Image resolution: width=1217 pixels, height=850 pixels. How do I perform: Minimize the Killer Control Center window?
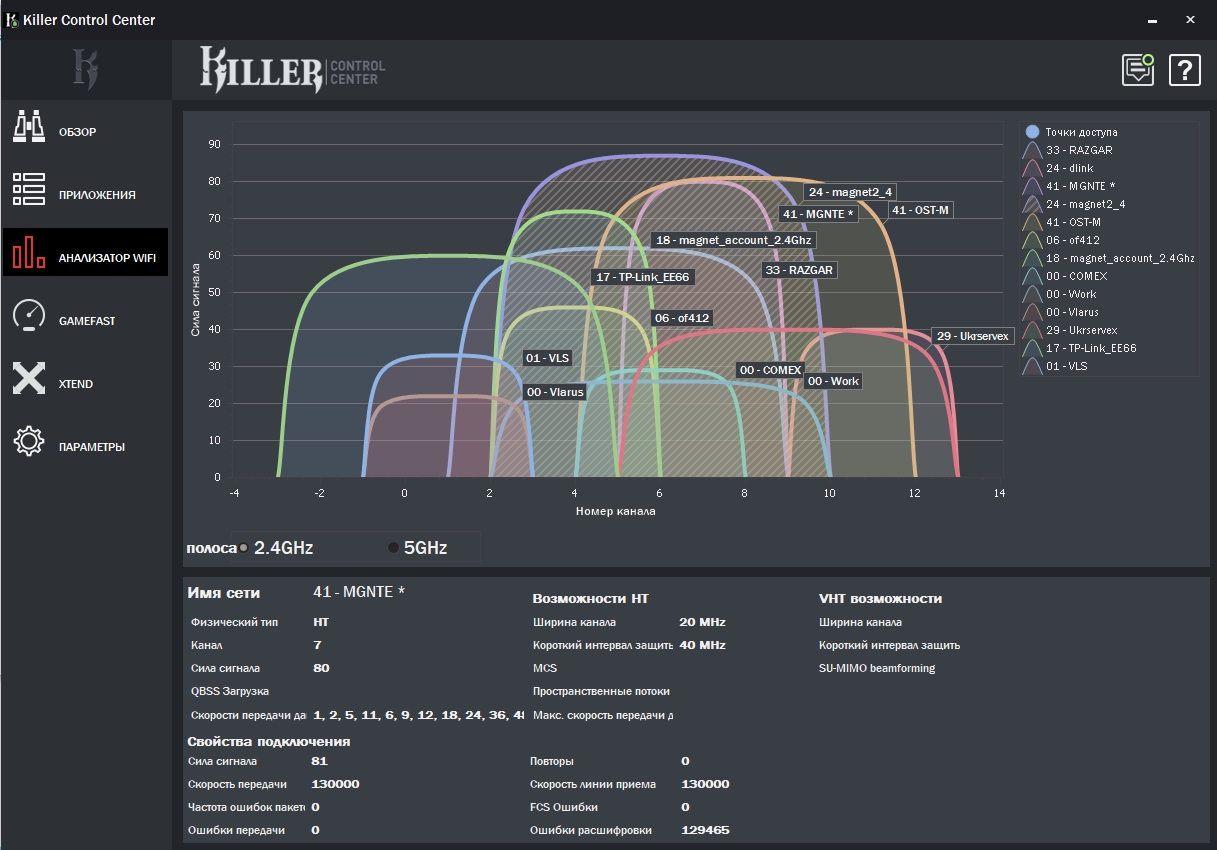click(x=1152, y=19)
